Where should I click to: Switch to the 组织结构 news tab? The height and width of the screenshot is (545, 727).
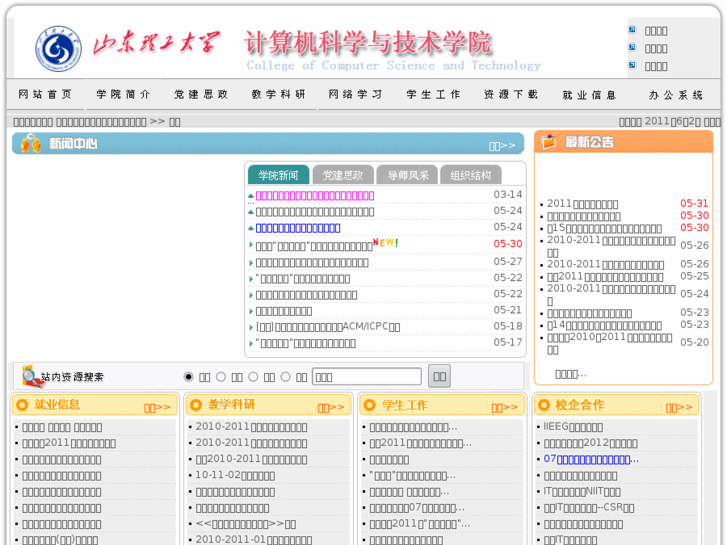point(471,175)
